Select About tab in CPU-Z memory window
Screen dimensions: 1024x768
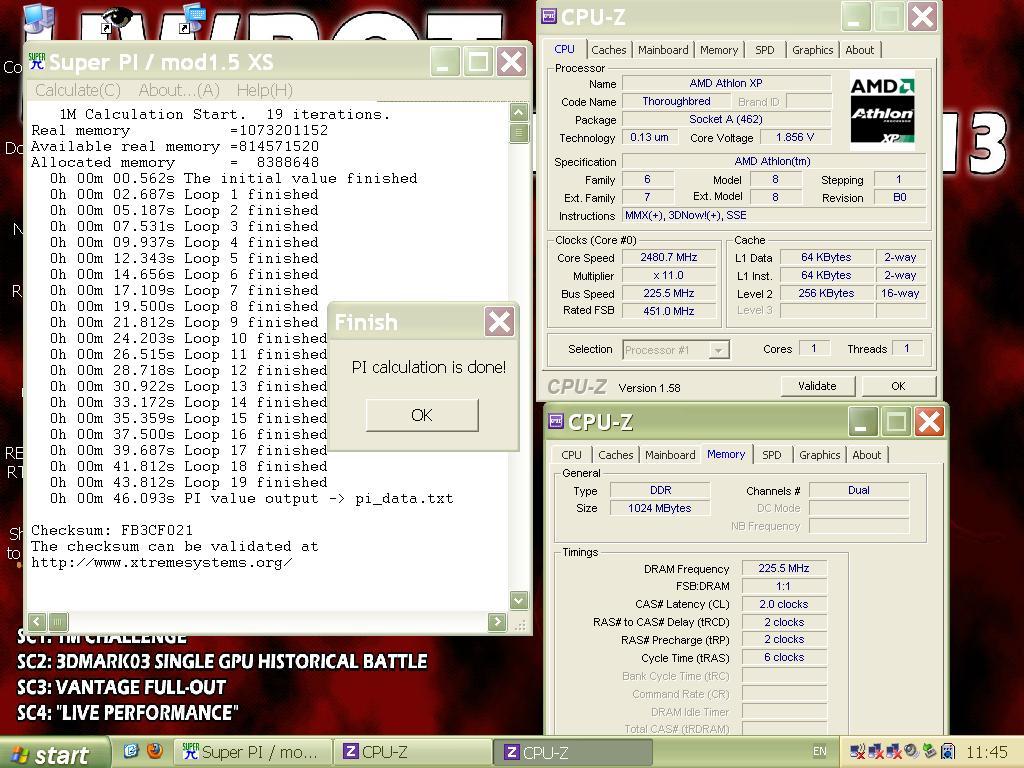867,455
